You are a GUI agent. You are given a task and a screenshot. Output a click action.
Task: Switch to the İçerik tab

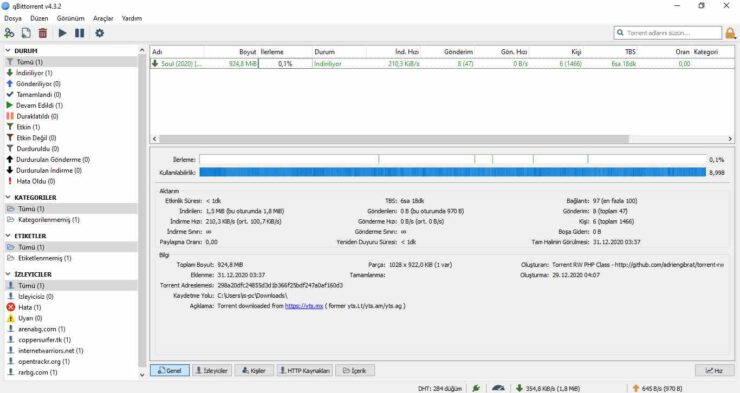tap(355, 371)
